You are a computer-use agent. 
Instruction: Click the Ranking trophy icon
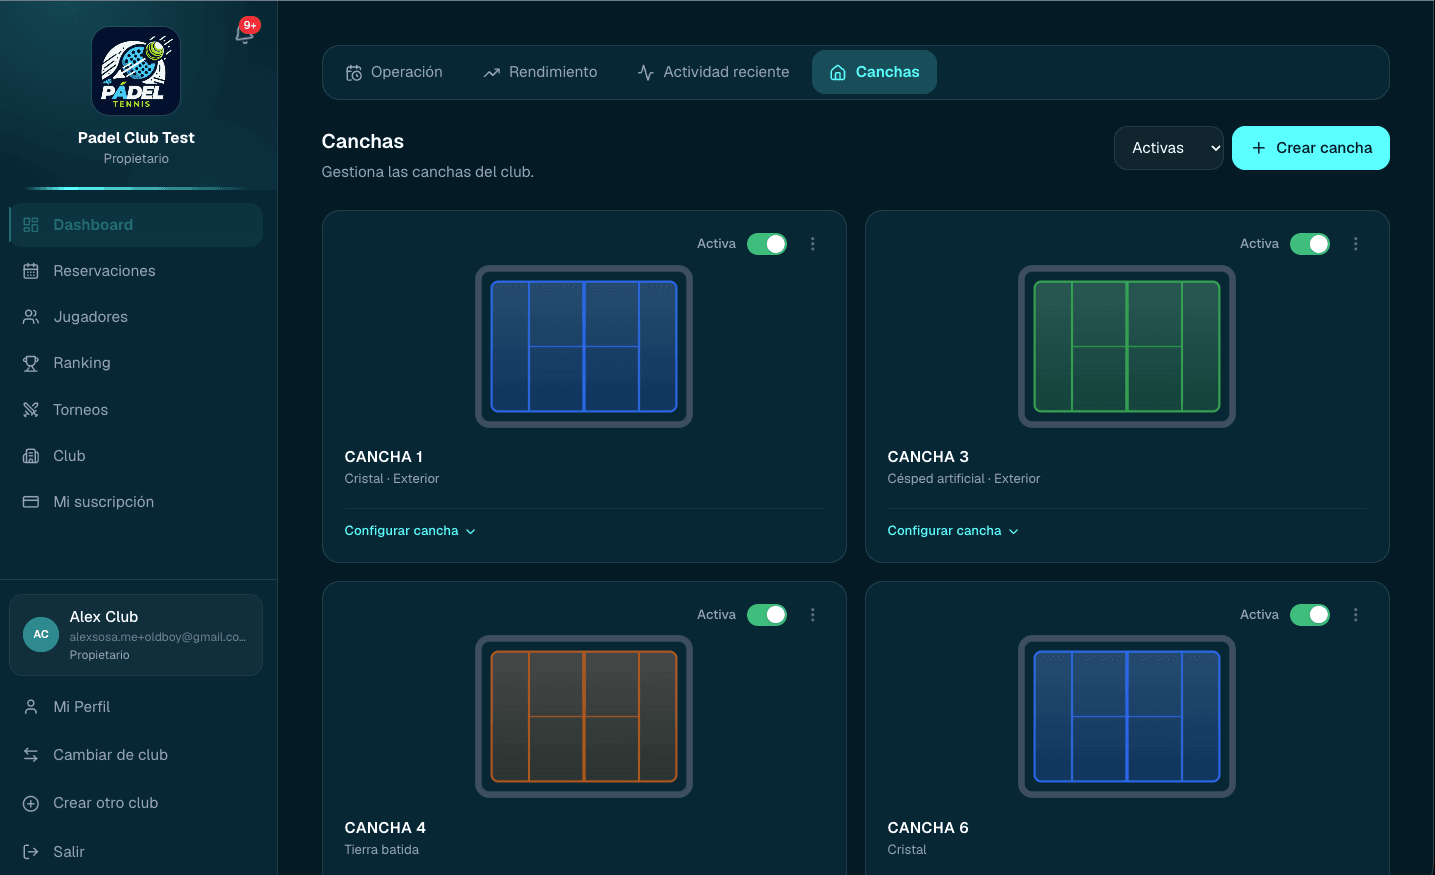[31, 363]
